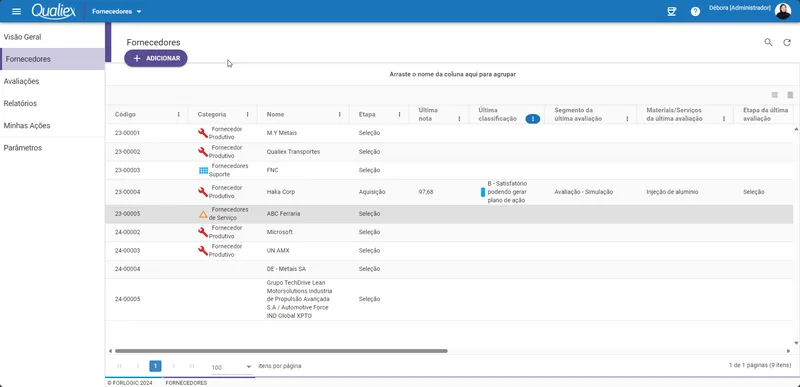Go to first page of results

tap(120, 366)
